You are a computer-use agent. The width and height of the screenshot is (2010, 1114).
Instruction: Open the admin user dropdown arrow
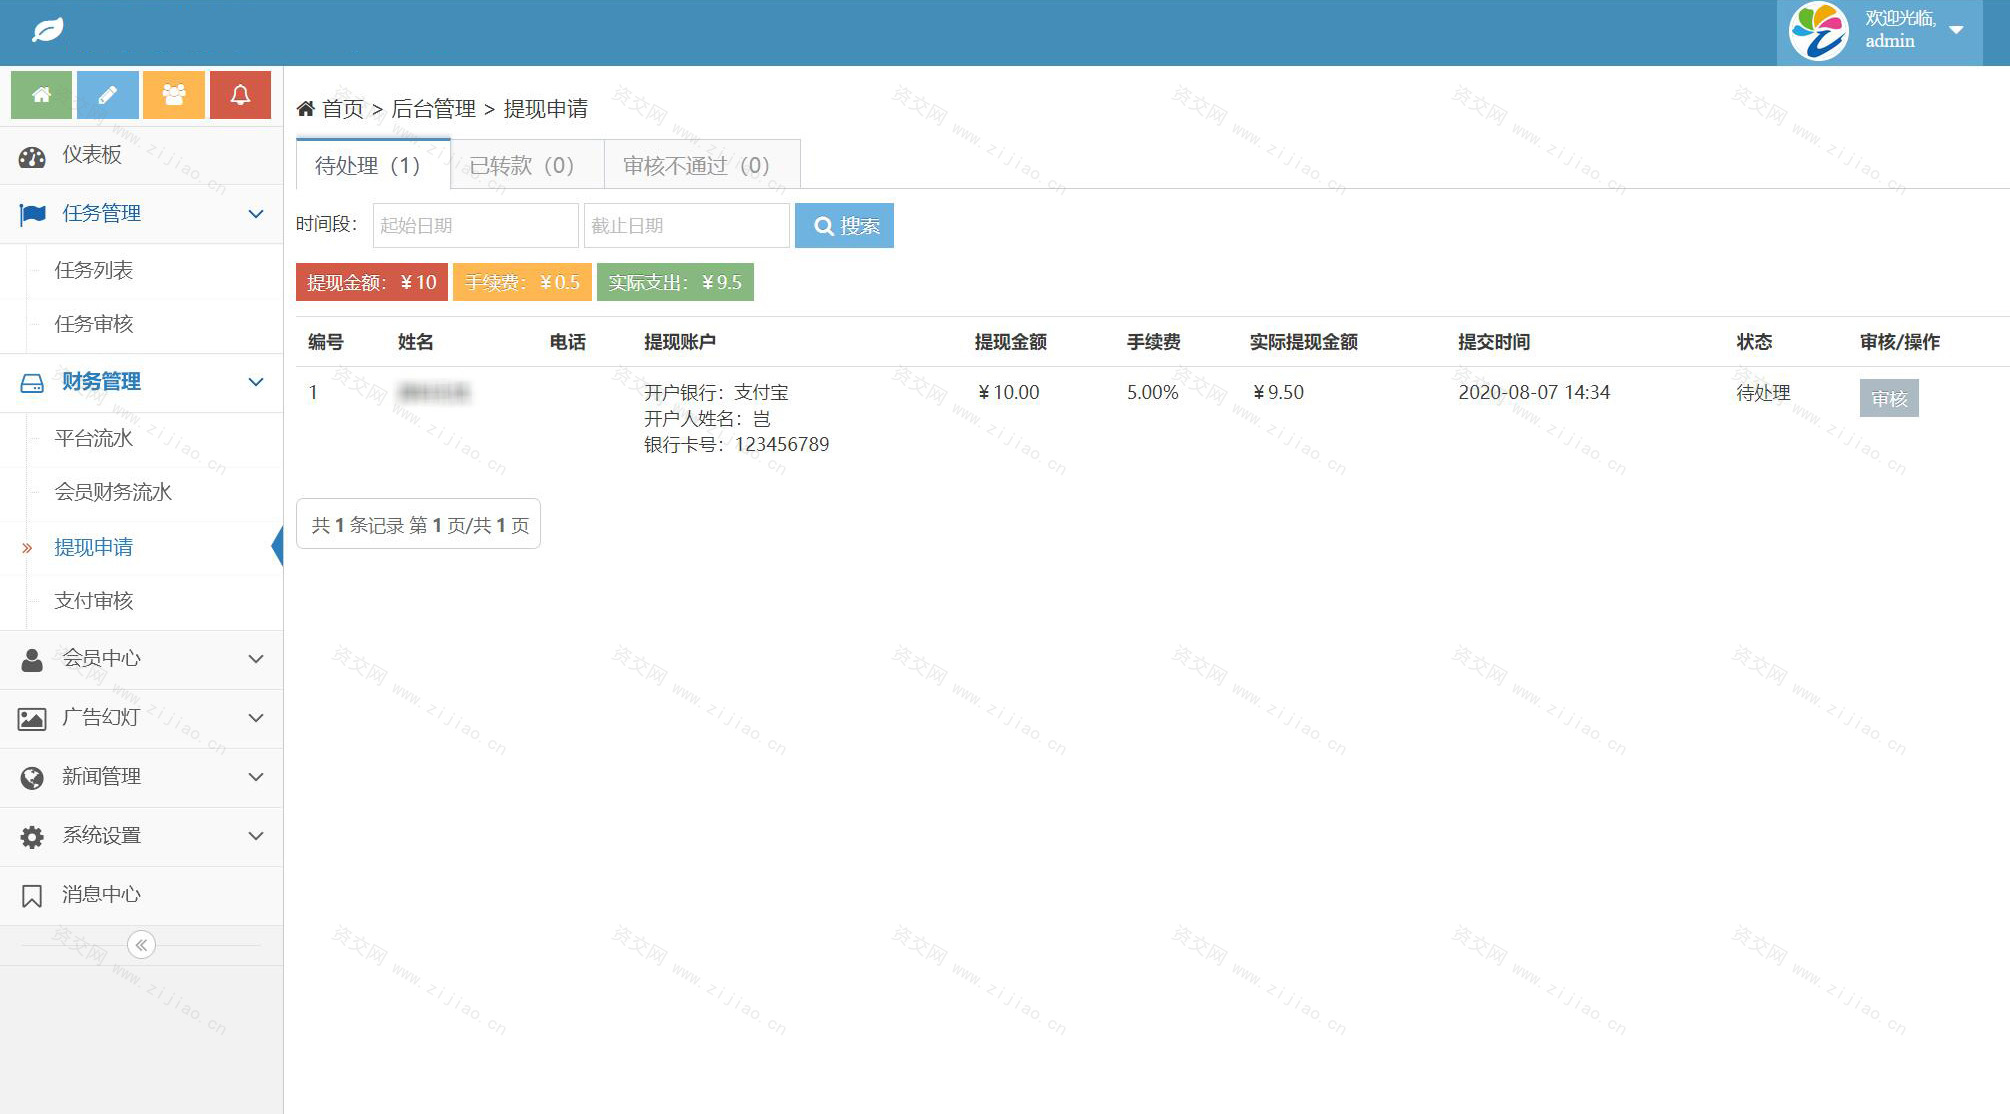point(1957,30)
